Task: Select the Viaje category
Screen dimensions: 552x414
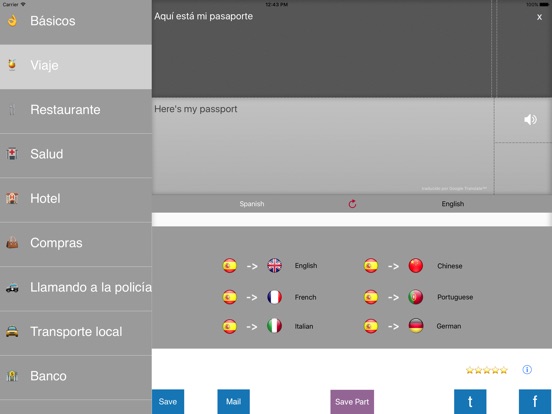Action: (x=76, y=67)
